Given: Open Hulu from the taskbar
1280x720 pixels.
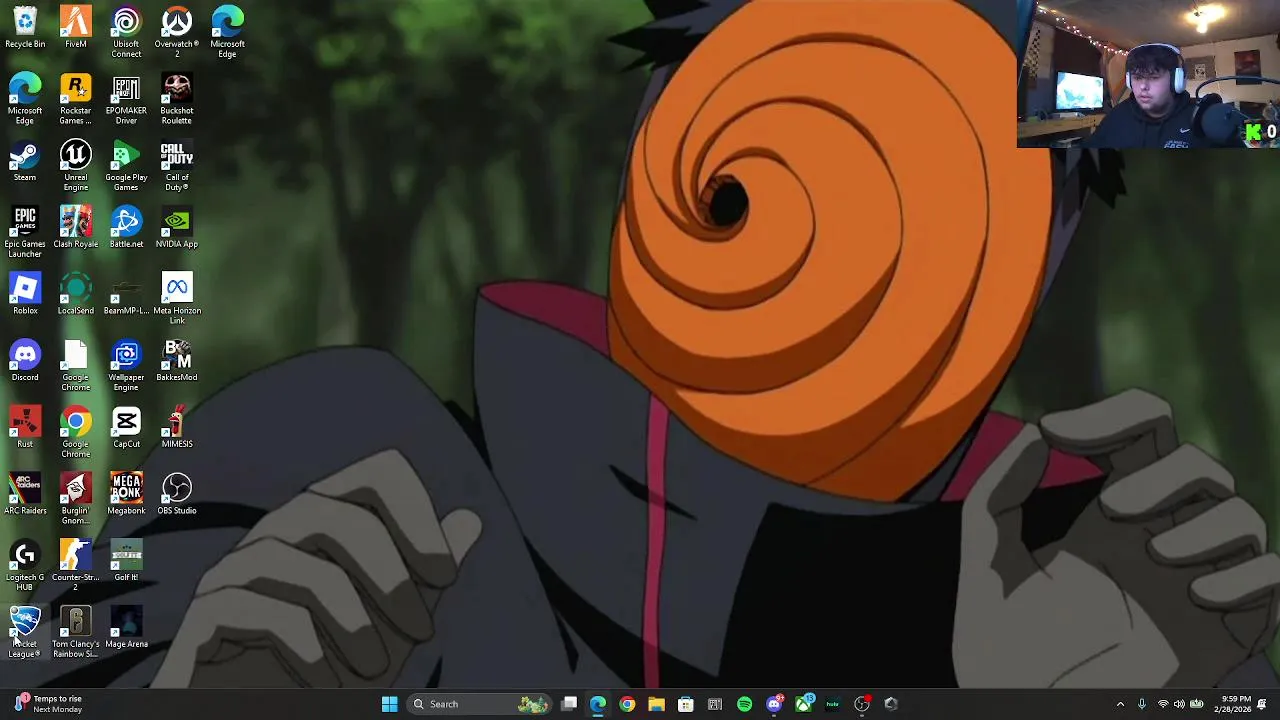Looking at the screenshot, I should (833, 704).
